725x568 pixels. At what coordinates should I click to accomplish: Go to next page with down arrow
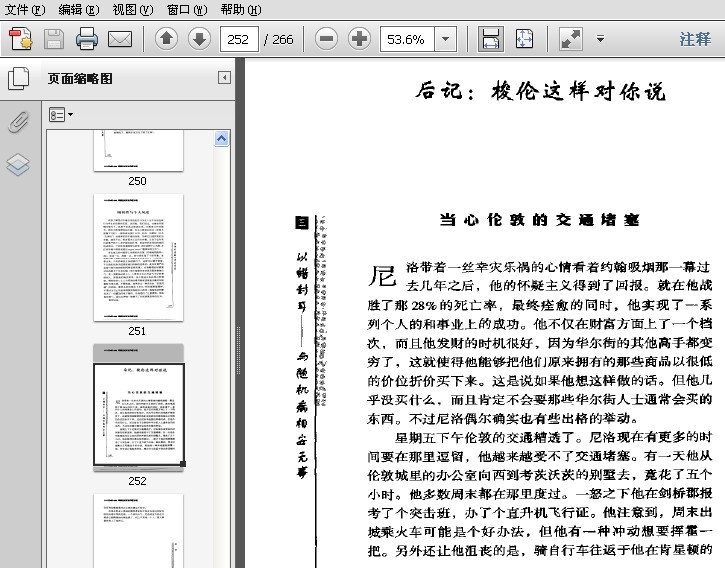coord(199,39)
